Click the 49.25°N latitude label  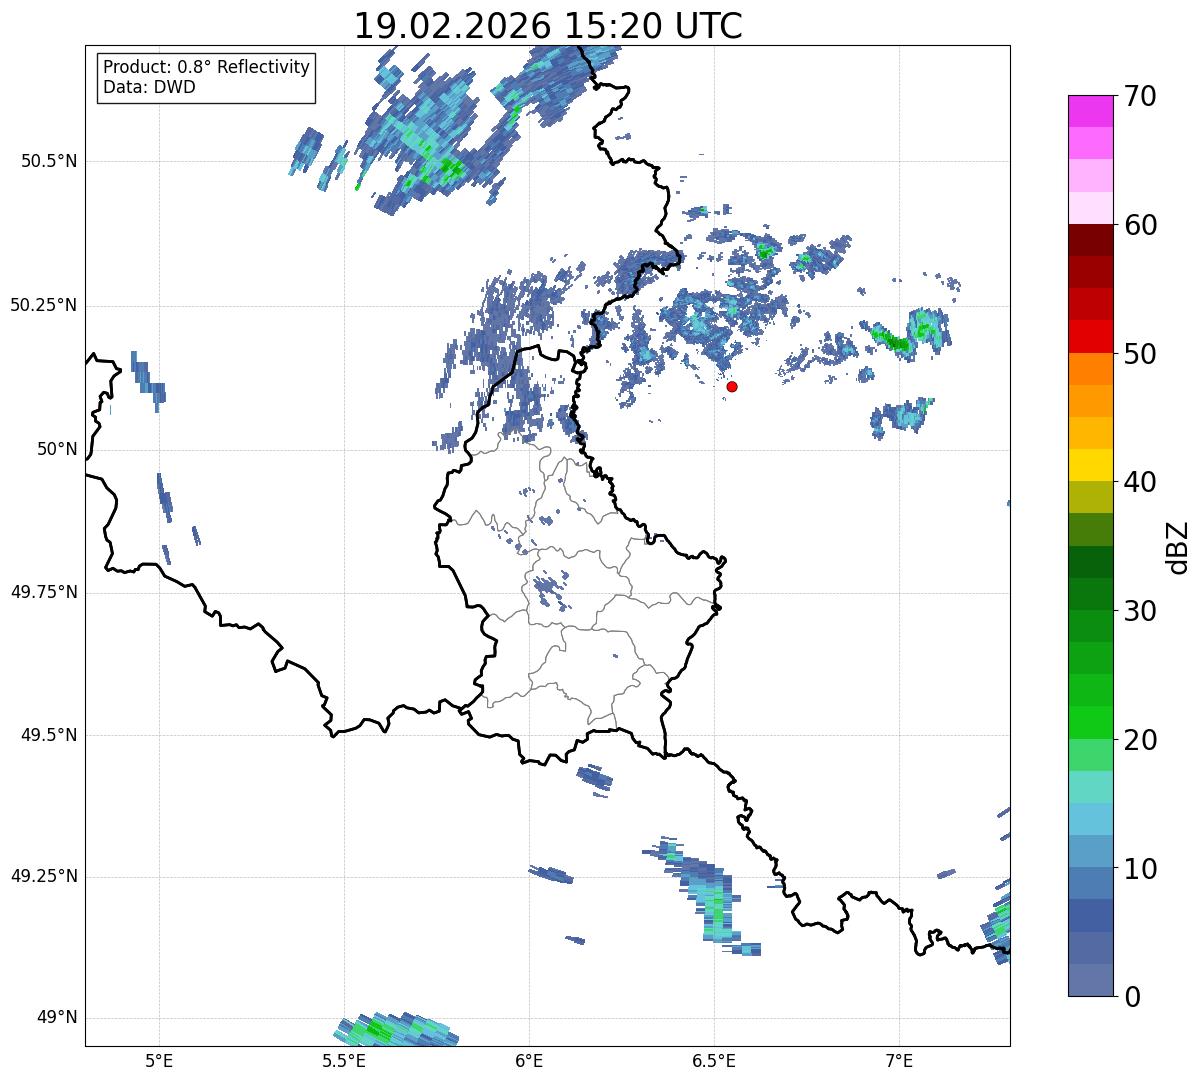(44, 876)
